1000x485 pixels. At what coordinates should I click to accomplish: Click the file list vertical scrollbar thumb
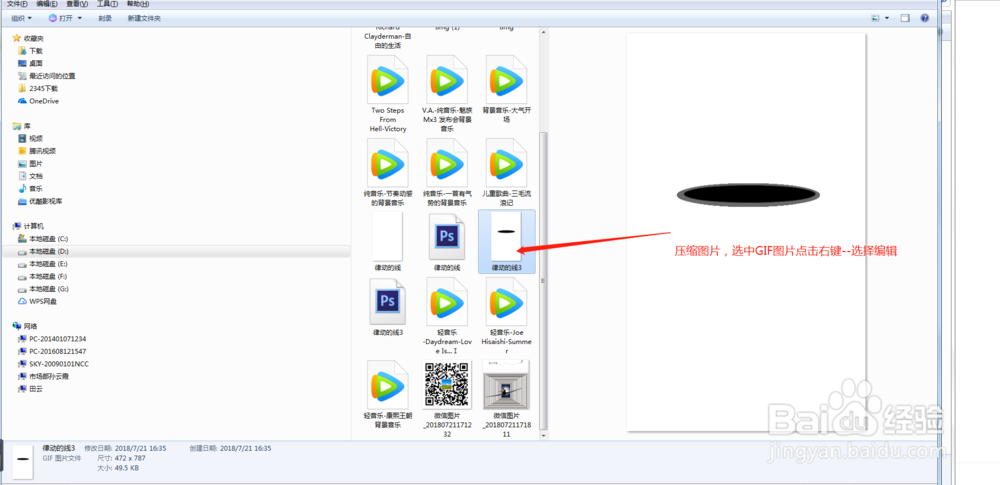point(543,281)
